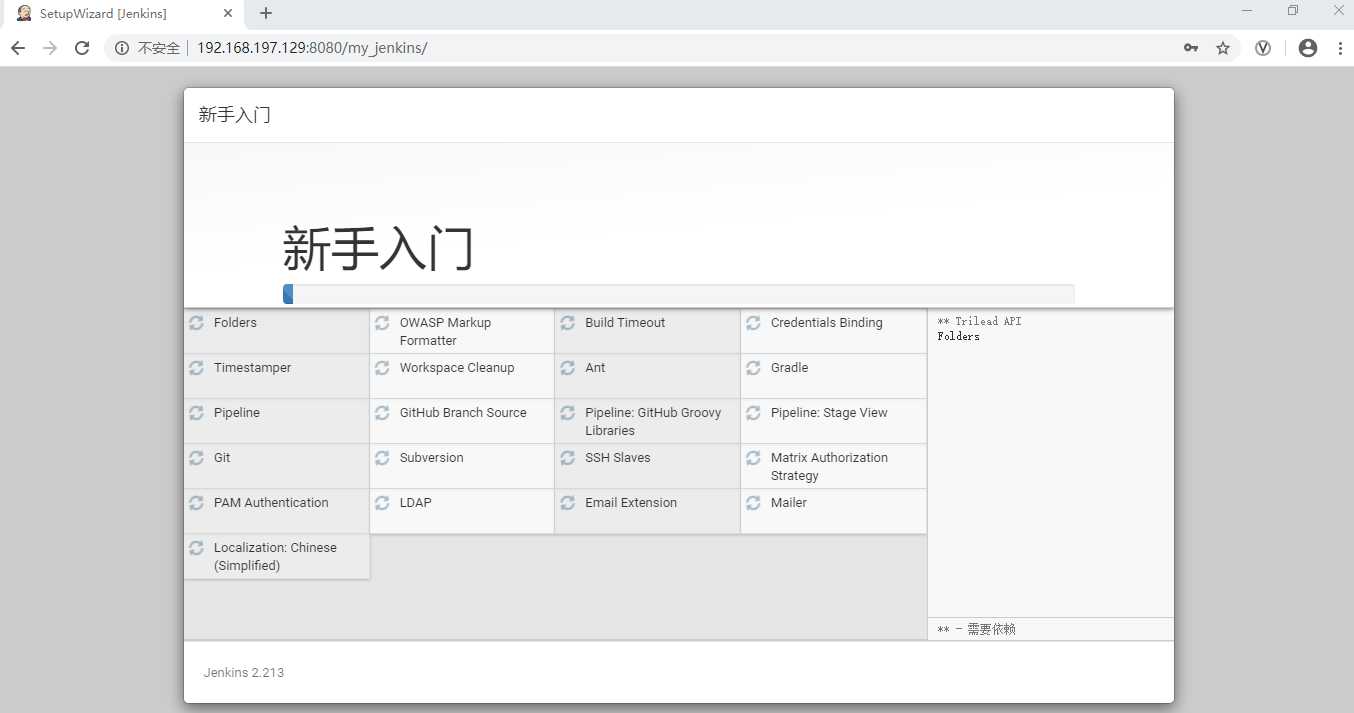Click the sync icon beside PAM Authentication
This screenshot has height=713, width=1354.
(197, 503)
